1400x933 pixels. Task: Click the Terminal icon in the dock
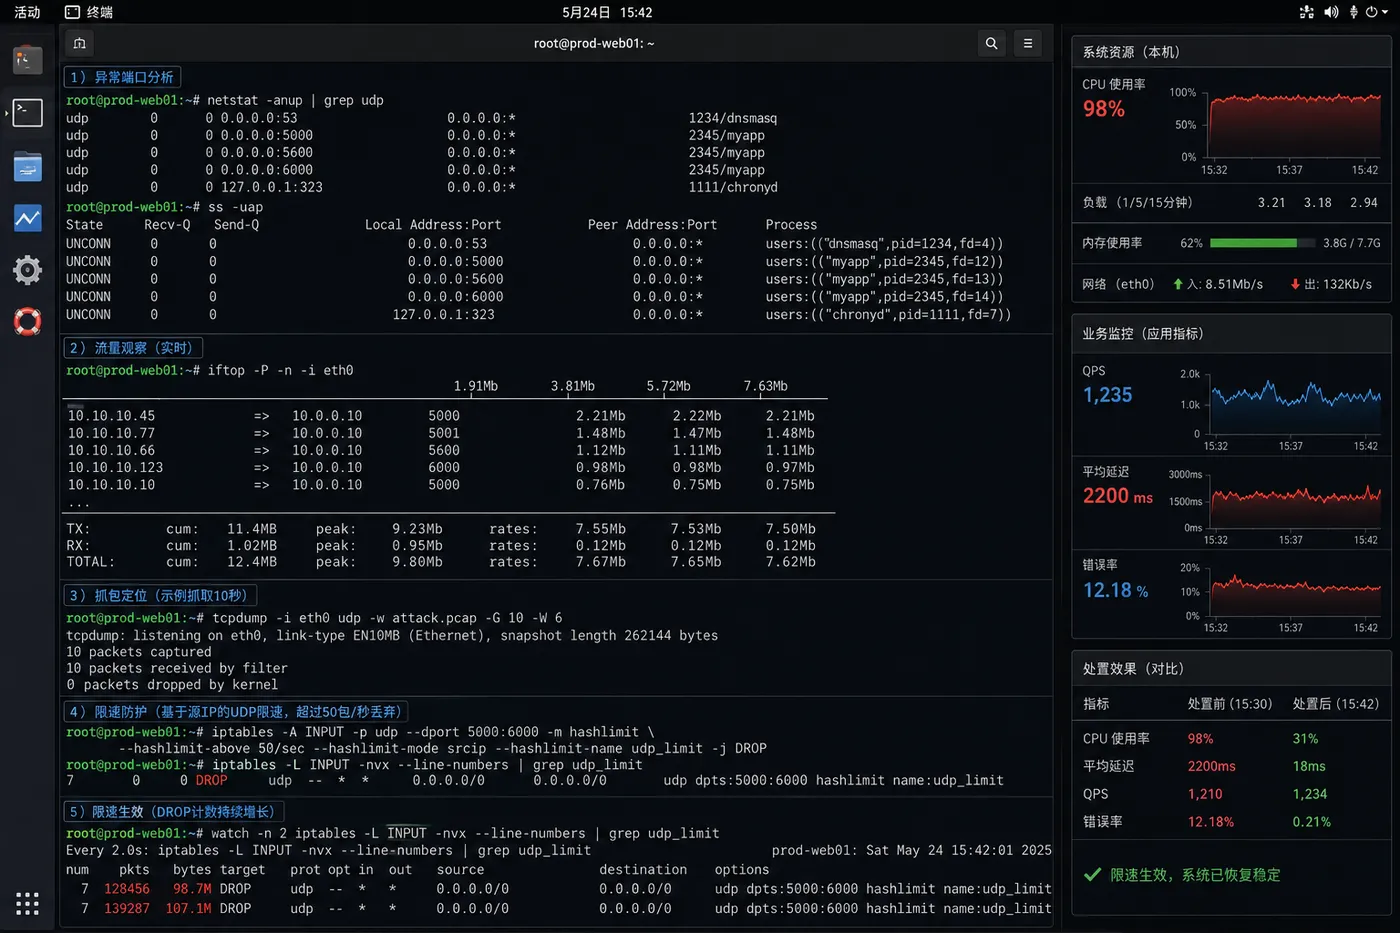27,112
